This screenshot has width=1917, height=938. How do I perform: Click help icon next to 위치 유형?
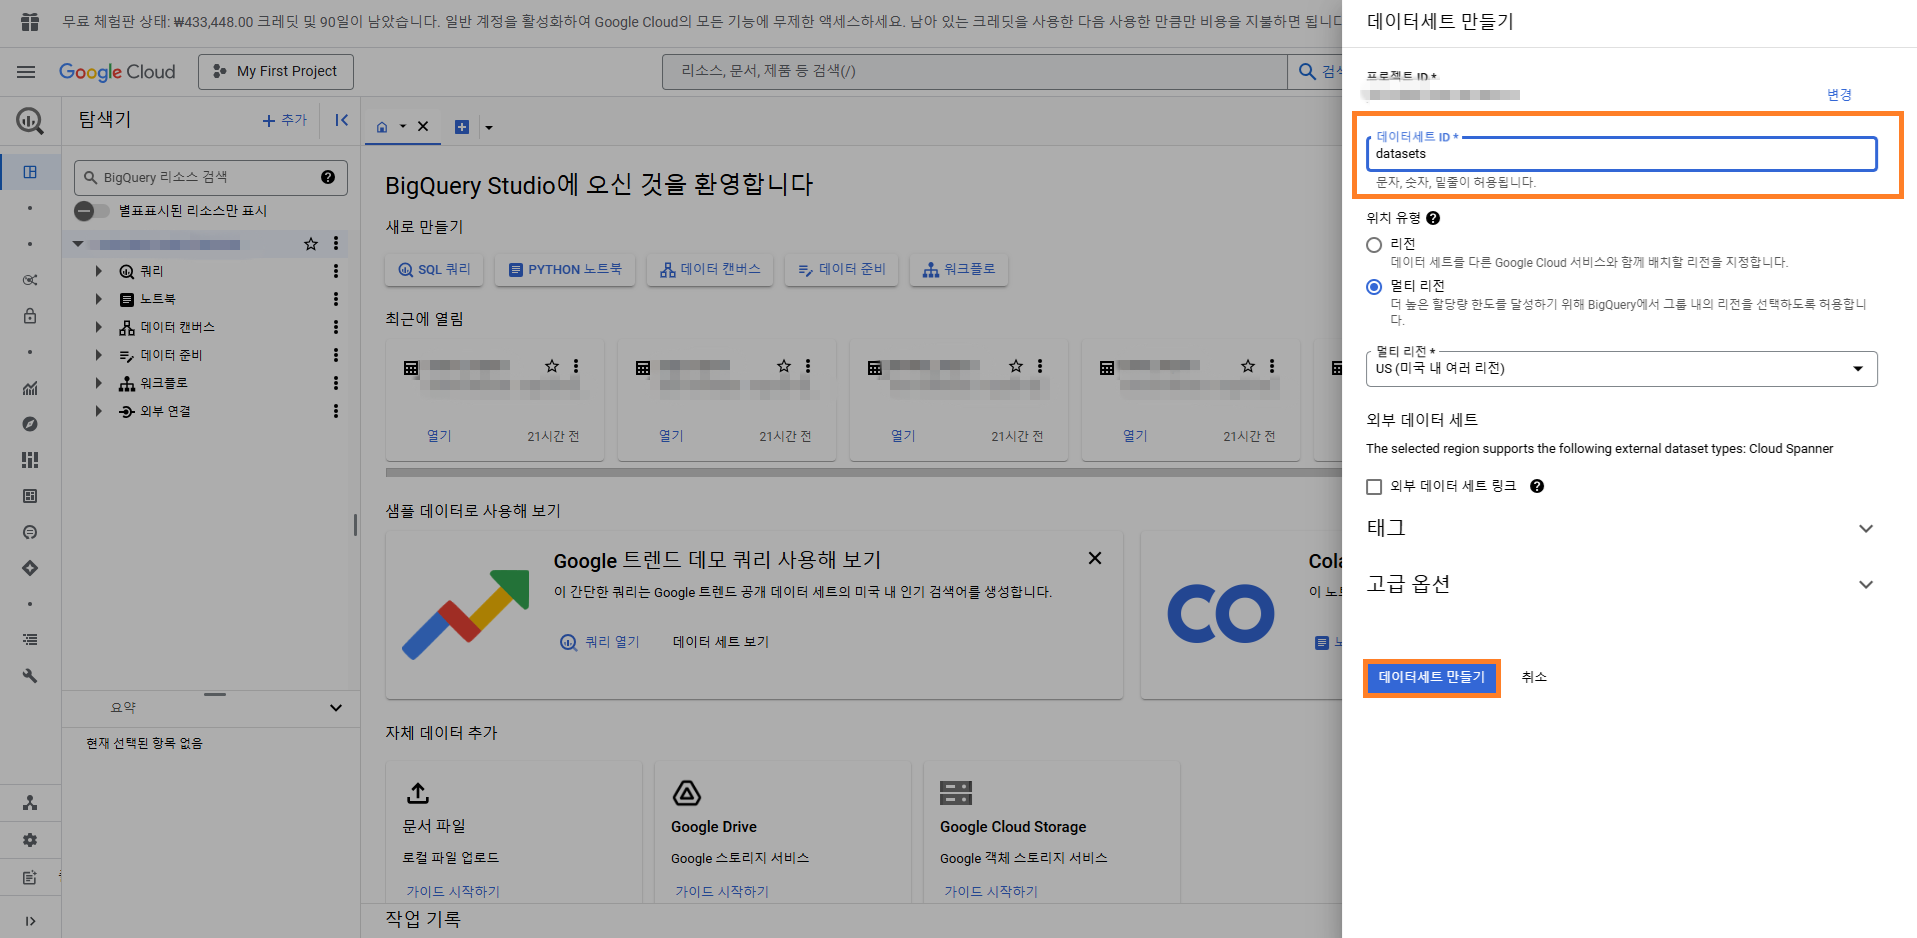click(x=1433, y=218)
